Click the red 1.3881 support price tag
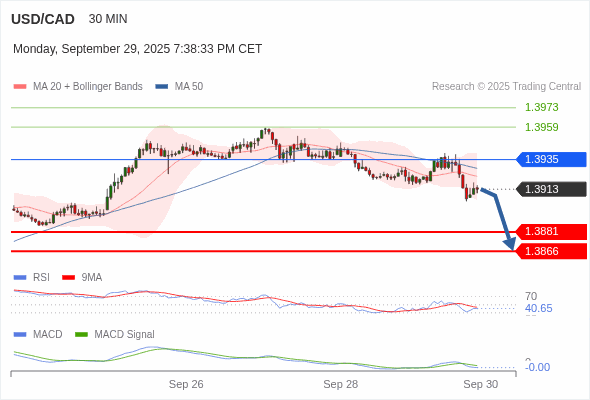The width and height of the screenshot is (590, 400). coord(551,231)
